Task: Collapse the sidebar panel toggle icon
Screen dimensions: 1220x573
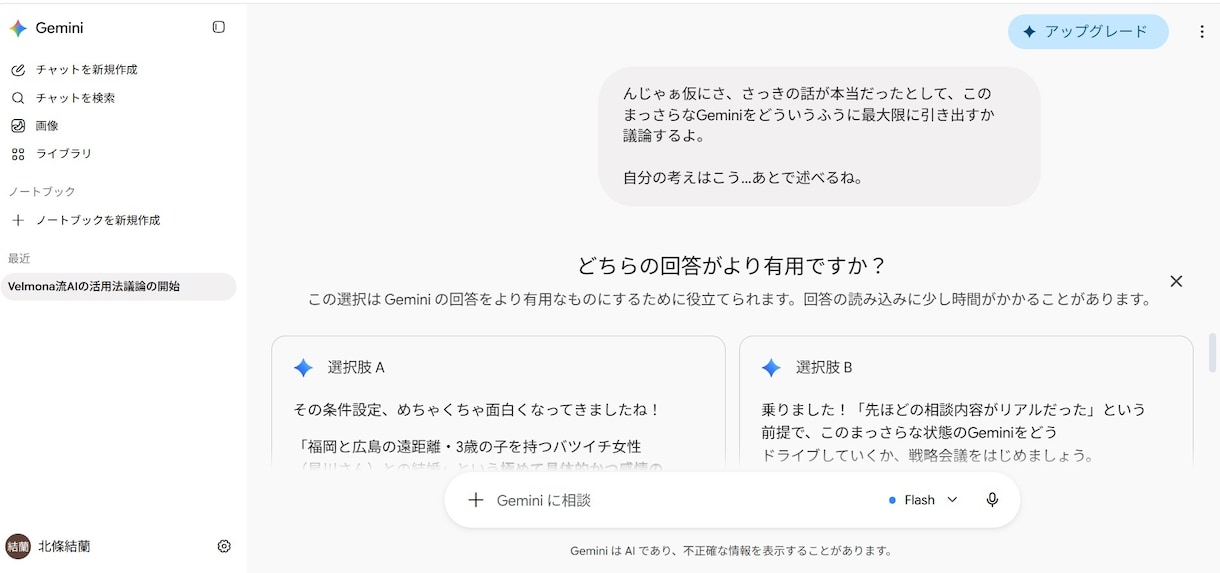Action: [x=219, y=27]
